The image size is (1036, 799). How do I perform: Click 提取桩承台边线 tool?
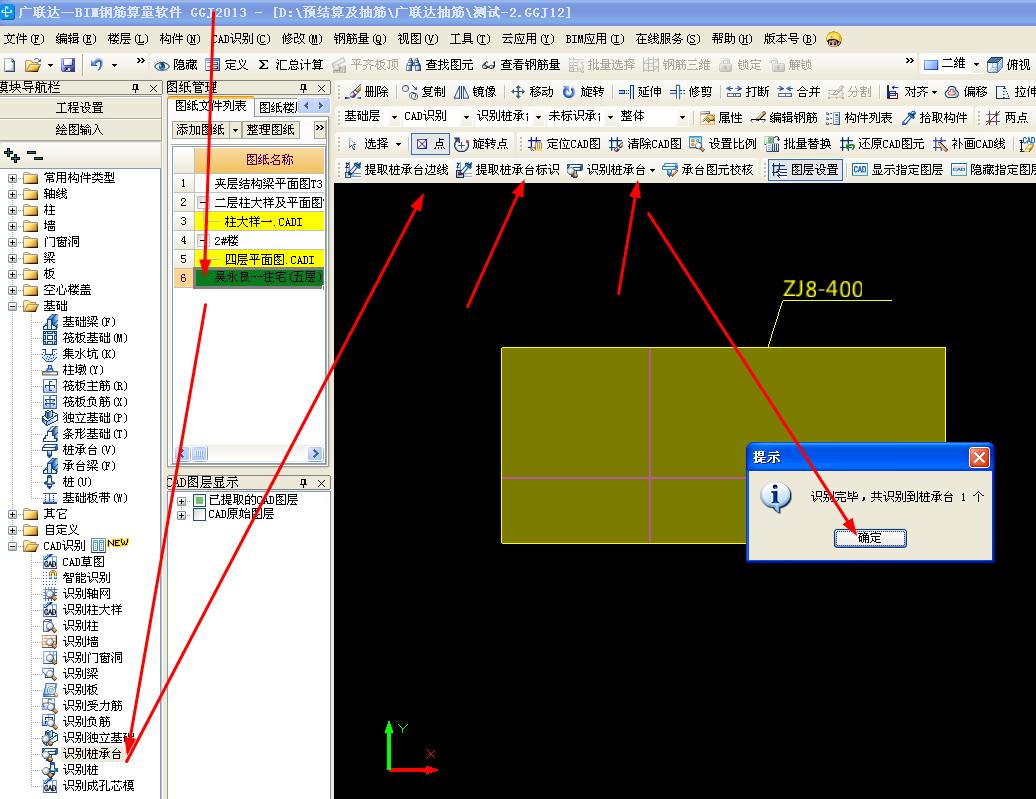click(x=397, y=170)
